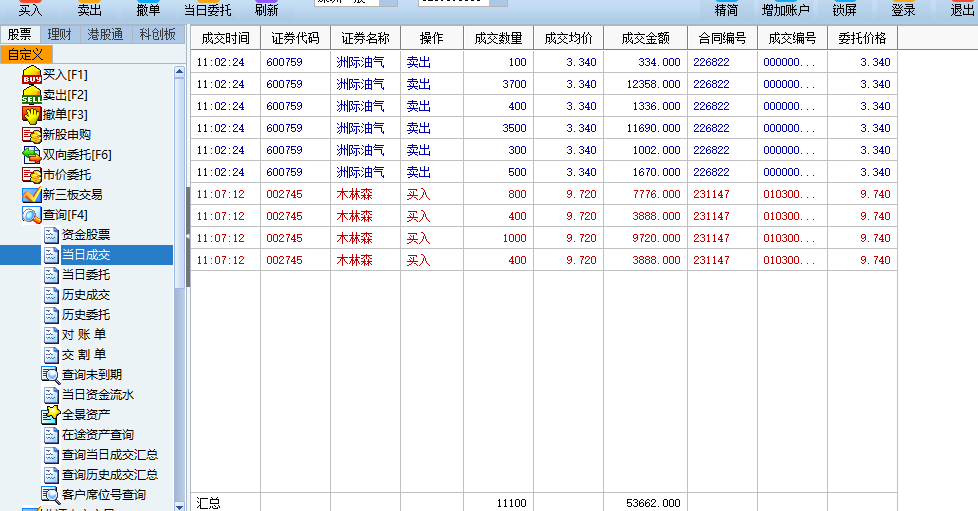This screenshot has height=511, width=978.
Task: Click the 退出 exit button
Action: pyautogui.click(x=962, y=9)
